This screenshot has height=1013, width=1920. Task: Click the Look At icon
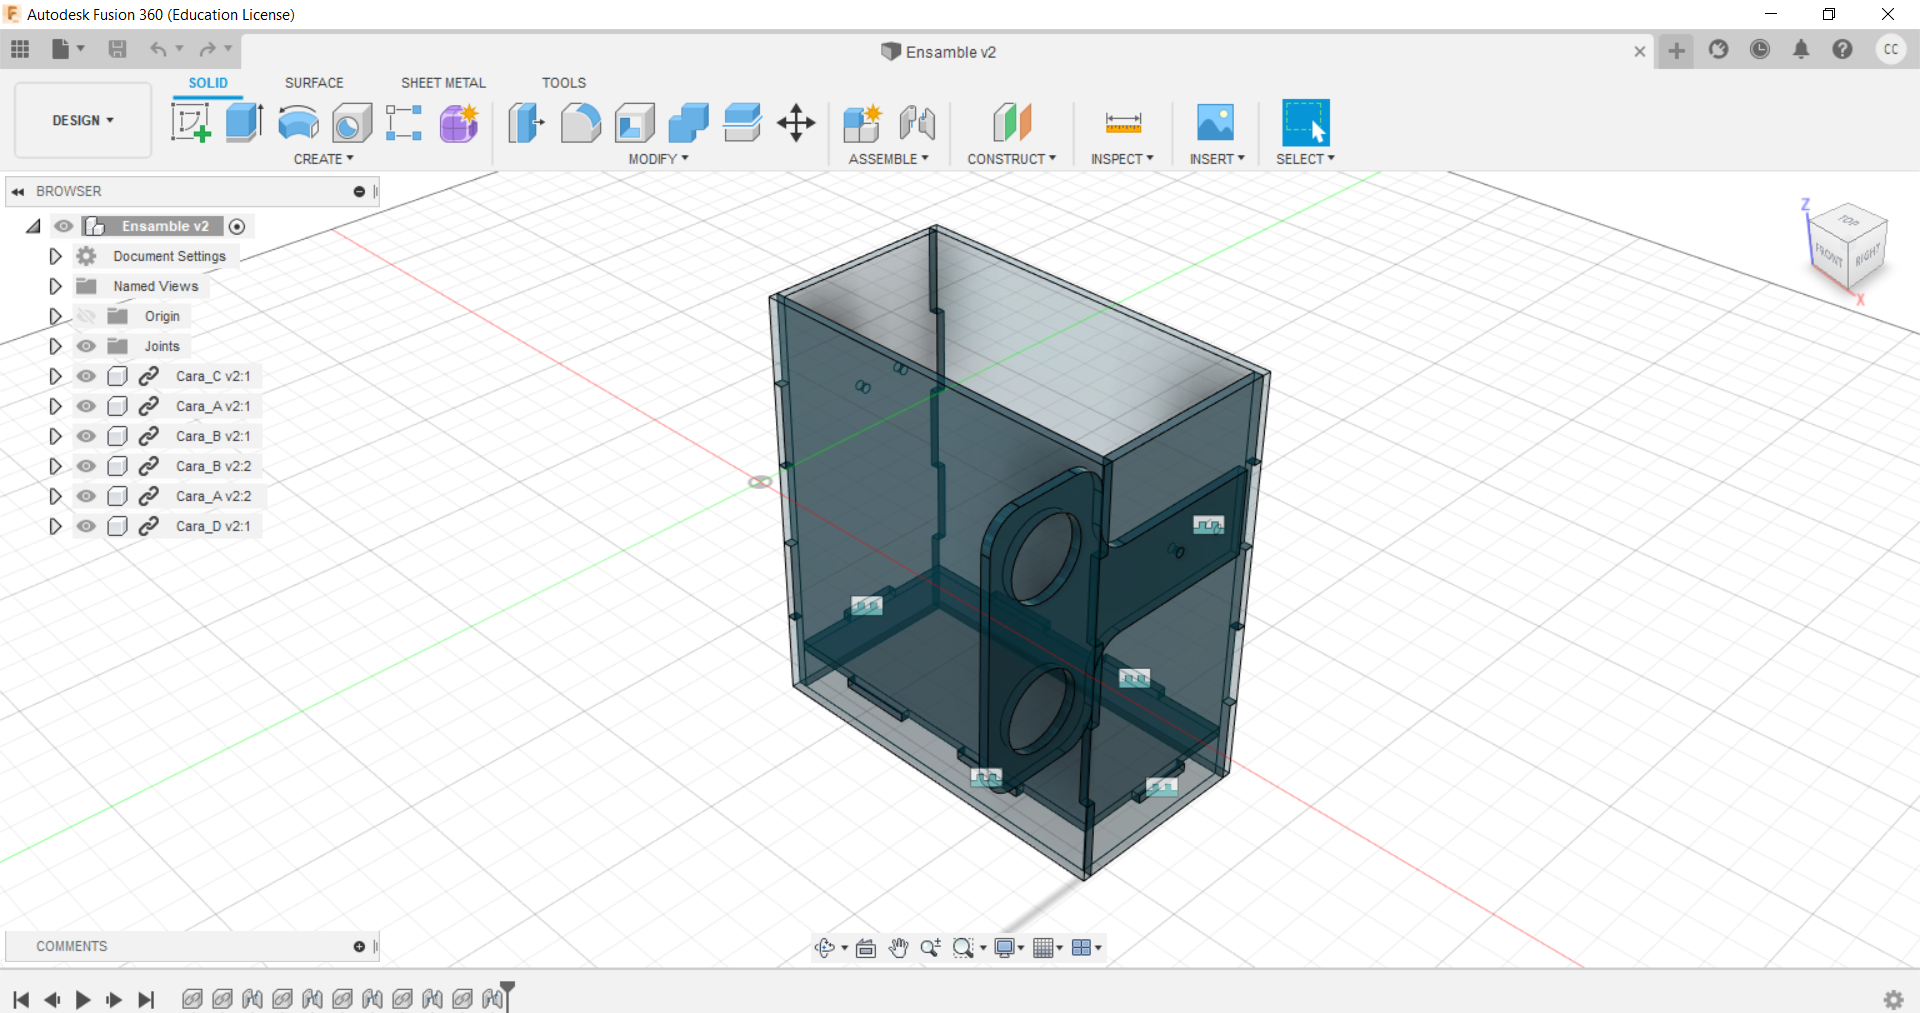click(866, 947)
